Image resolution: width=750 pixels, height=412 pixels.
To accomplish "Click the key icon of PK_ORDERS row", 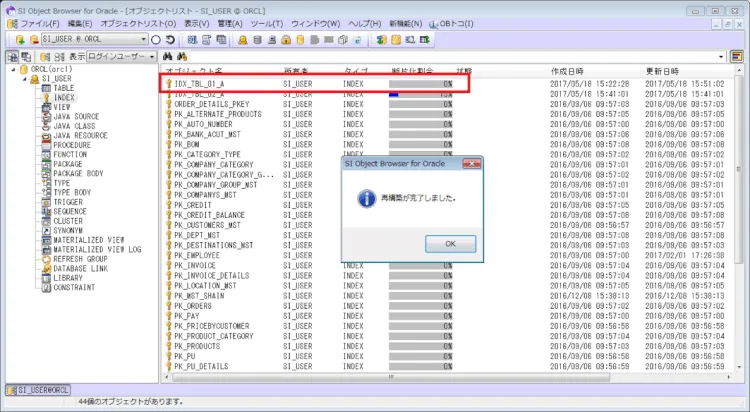I will (x=168, y=306).
